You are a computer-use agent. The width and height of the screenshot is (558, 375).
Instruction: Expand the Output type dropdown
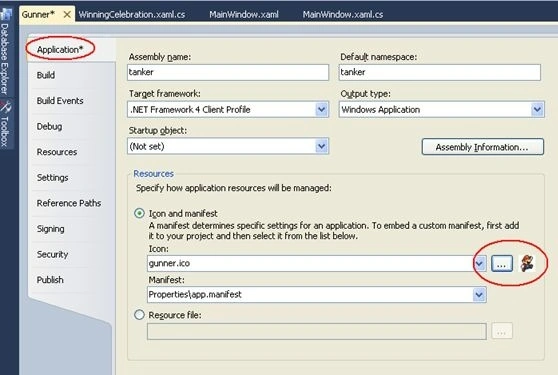click(537, 109)
